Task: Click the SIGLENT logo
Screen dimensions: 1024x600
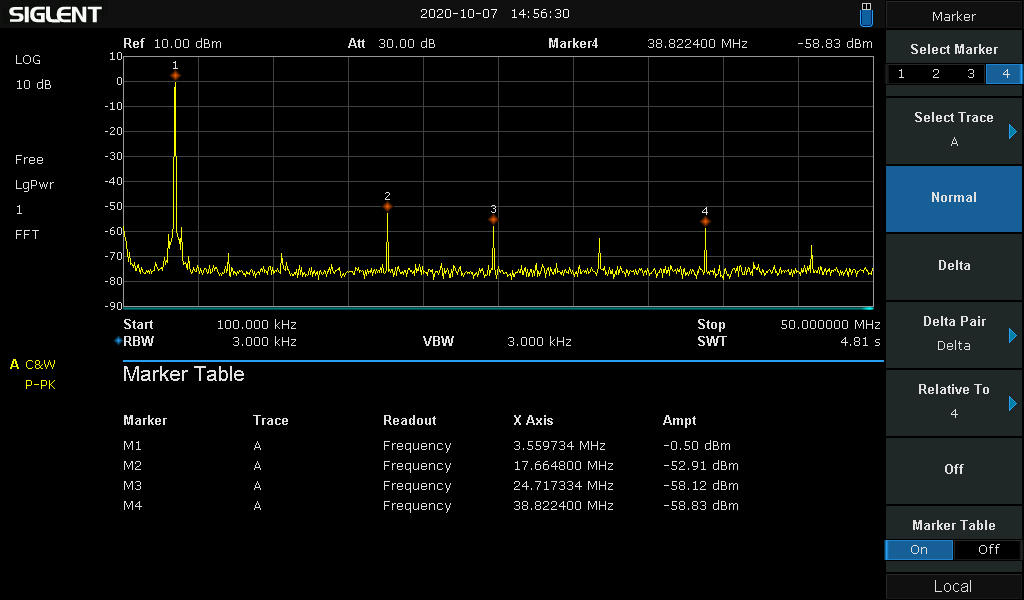Action: click(55, 15)
